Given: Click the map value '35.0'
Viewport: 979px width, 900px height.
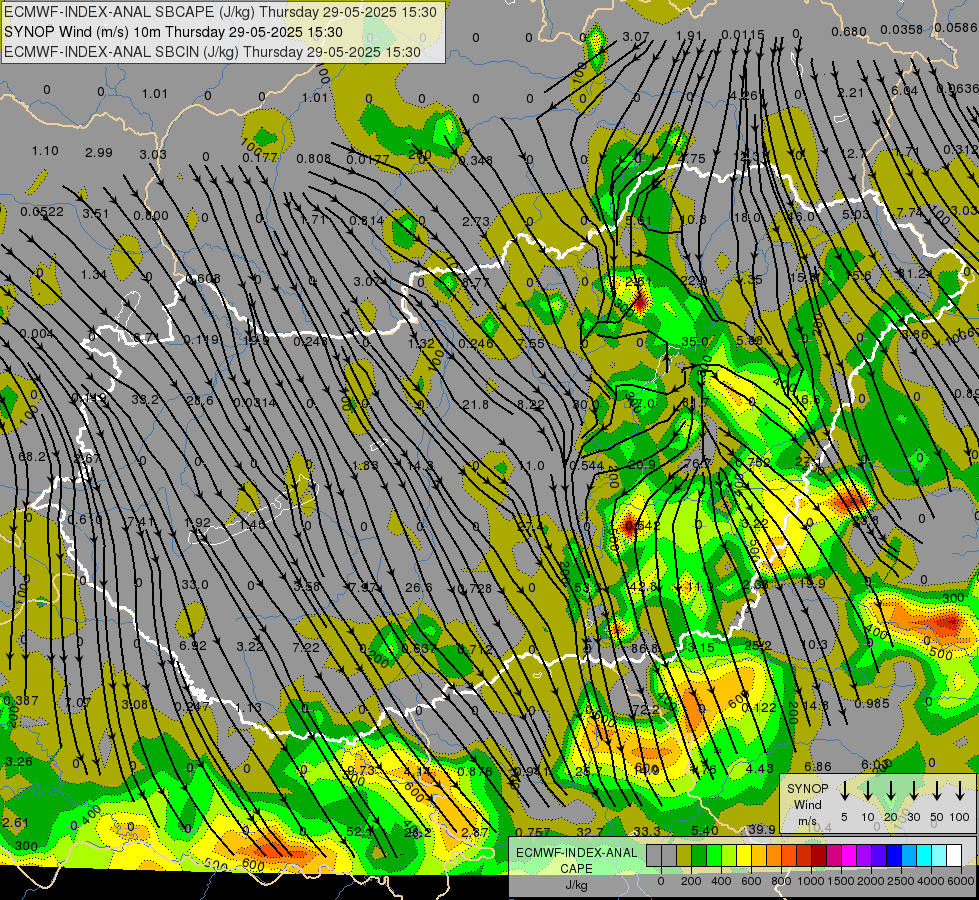Looking at the screenshot, I should 694,342.
